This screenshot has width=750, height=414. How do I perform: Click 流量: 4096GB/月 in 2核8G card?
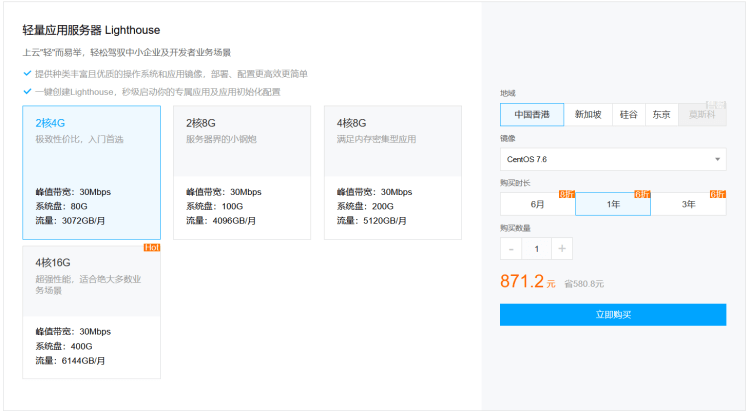[221, 221]
